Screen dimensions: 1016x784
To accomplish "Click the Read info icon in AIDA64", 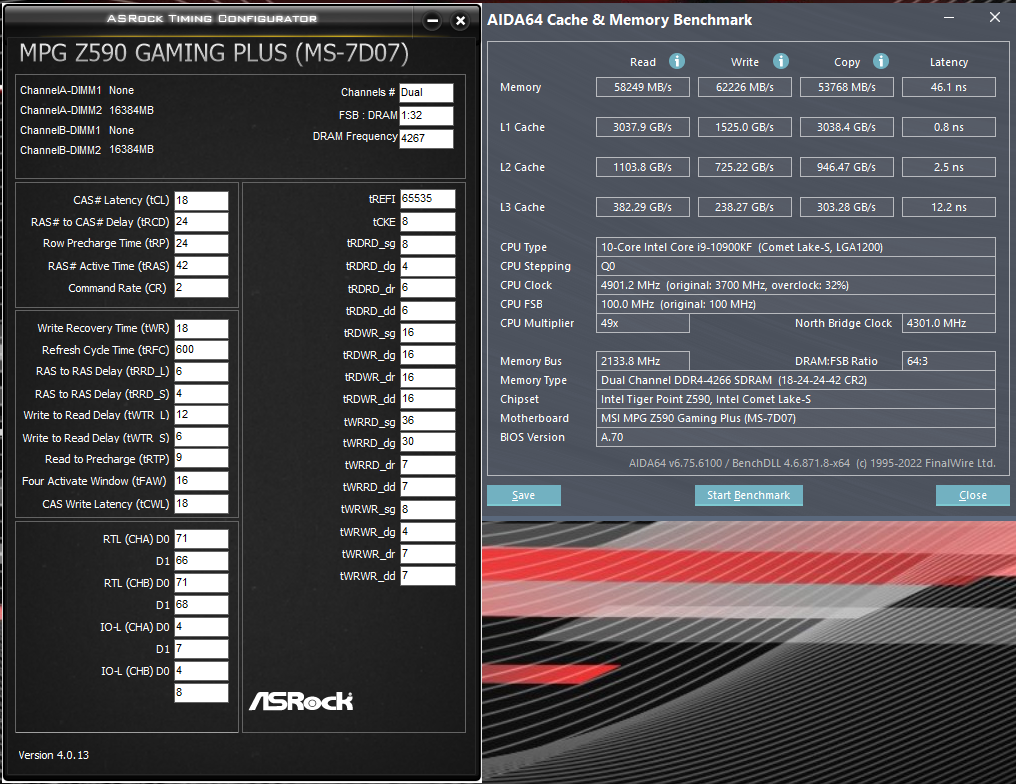I will (x=676, y=61).
